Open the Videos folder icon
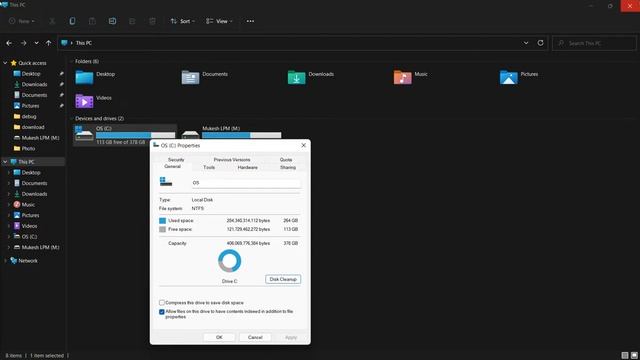The width and height of the screenshot is (640, 360). pyautogui.click(x=84, y=101)
